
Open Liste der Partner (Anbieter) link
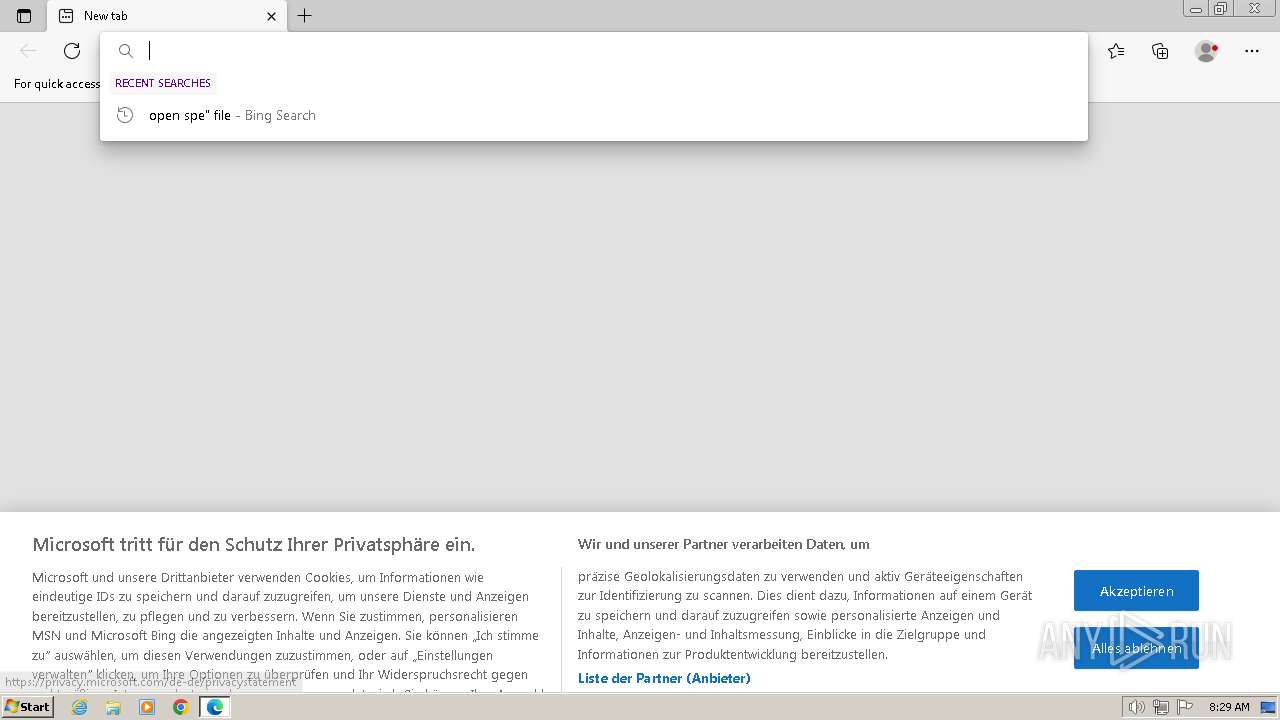[664, 678]
